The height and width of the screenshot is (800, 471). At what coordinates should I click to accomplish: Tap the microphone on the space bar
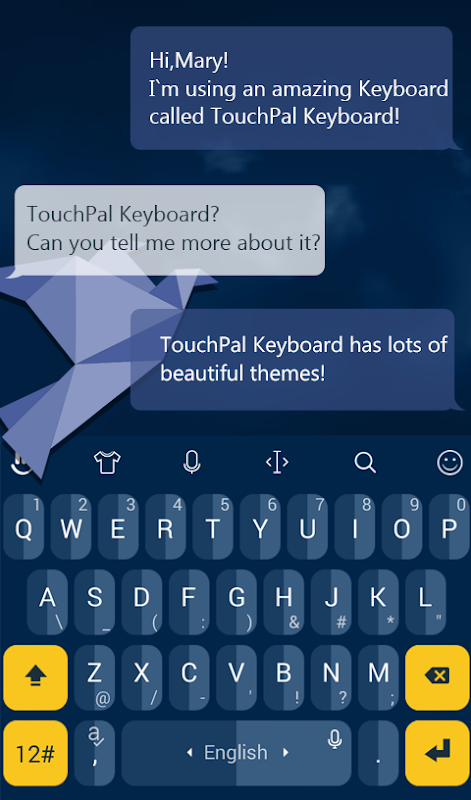click(335, 738)
